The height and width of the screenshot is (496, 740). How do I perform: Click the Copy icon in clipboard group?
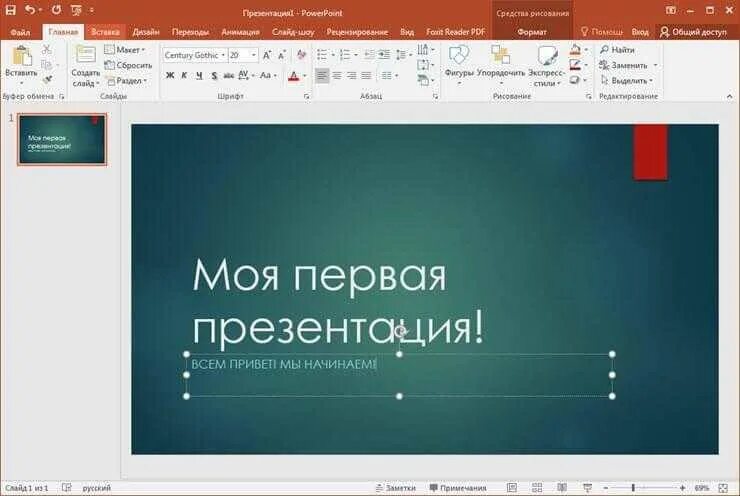coord(46,65)
